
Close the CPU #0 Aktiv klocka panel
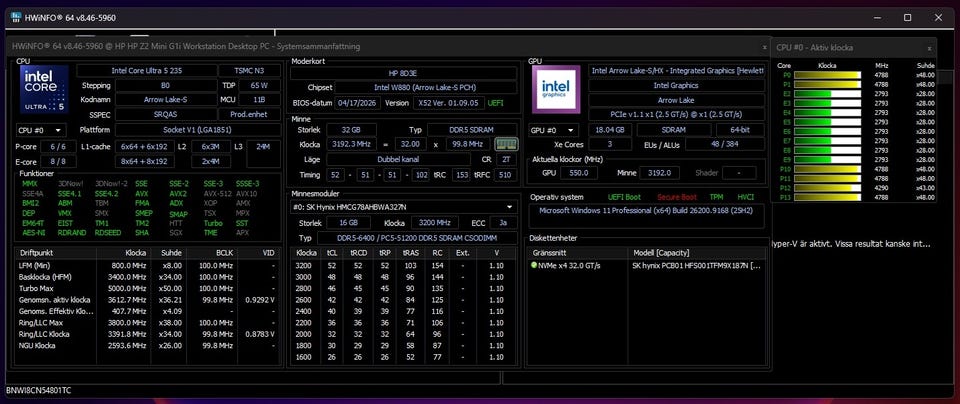tap(929, 48)
